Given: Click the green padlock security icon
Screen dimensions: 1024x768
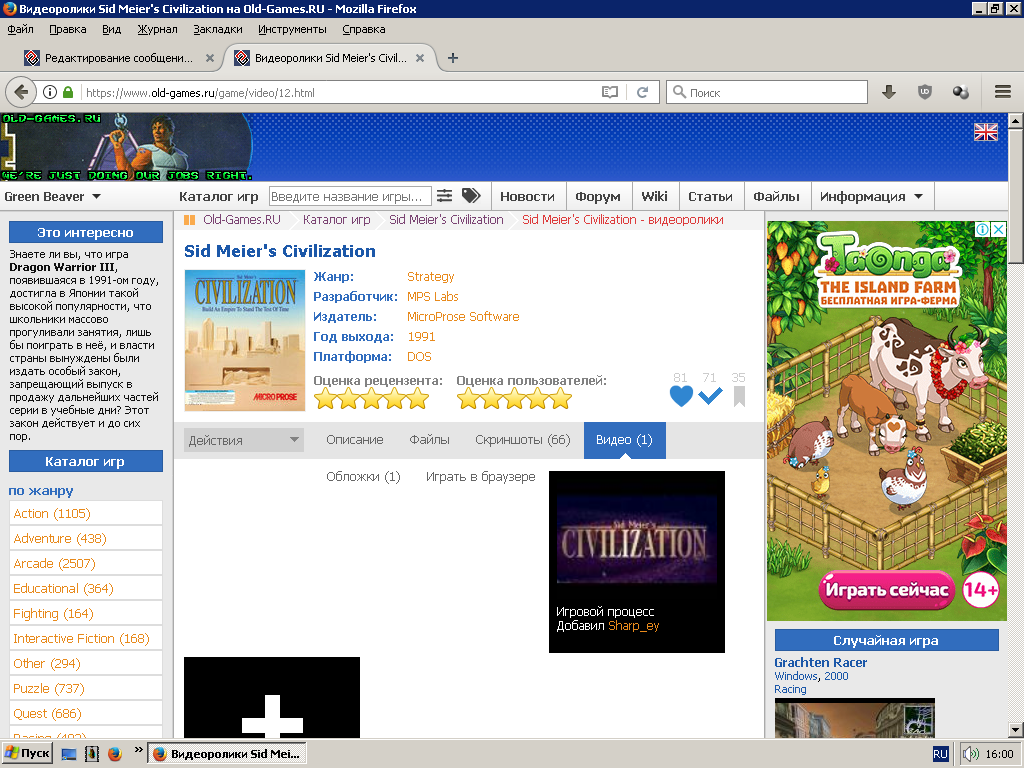Looking at the screenshot, I should pos(68,92).
